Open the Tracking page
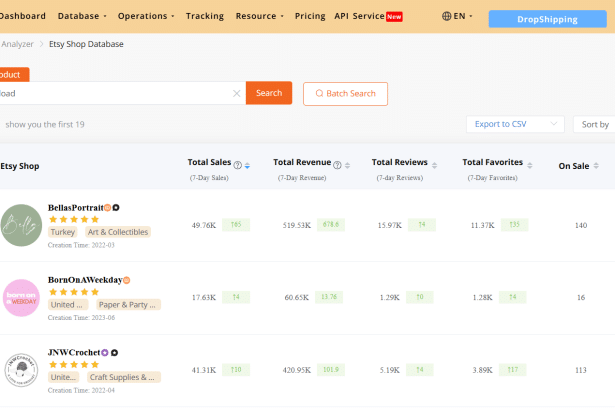 (205, 16)
